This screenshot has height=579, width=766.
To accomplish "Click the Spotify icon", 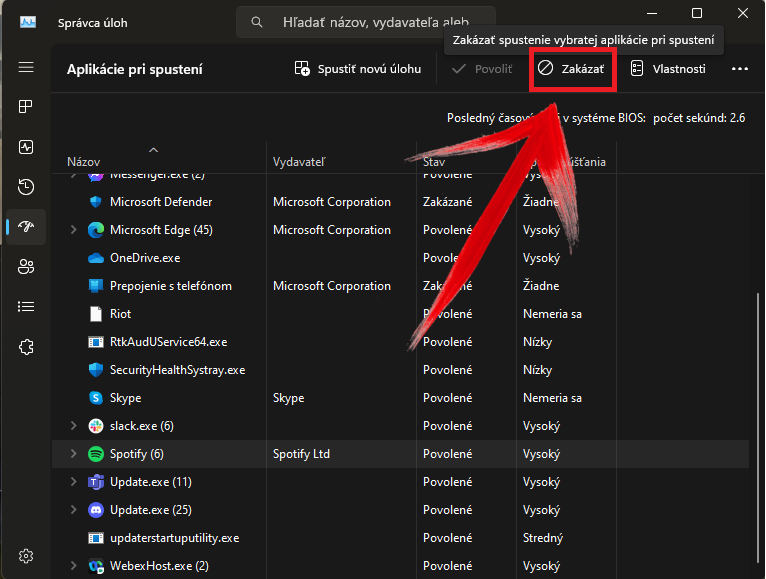I will (96, 454).
